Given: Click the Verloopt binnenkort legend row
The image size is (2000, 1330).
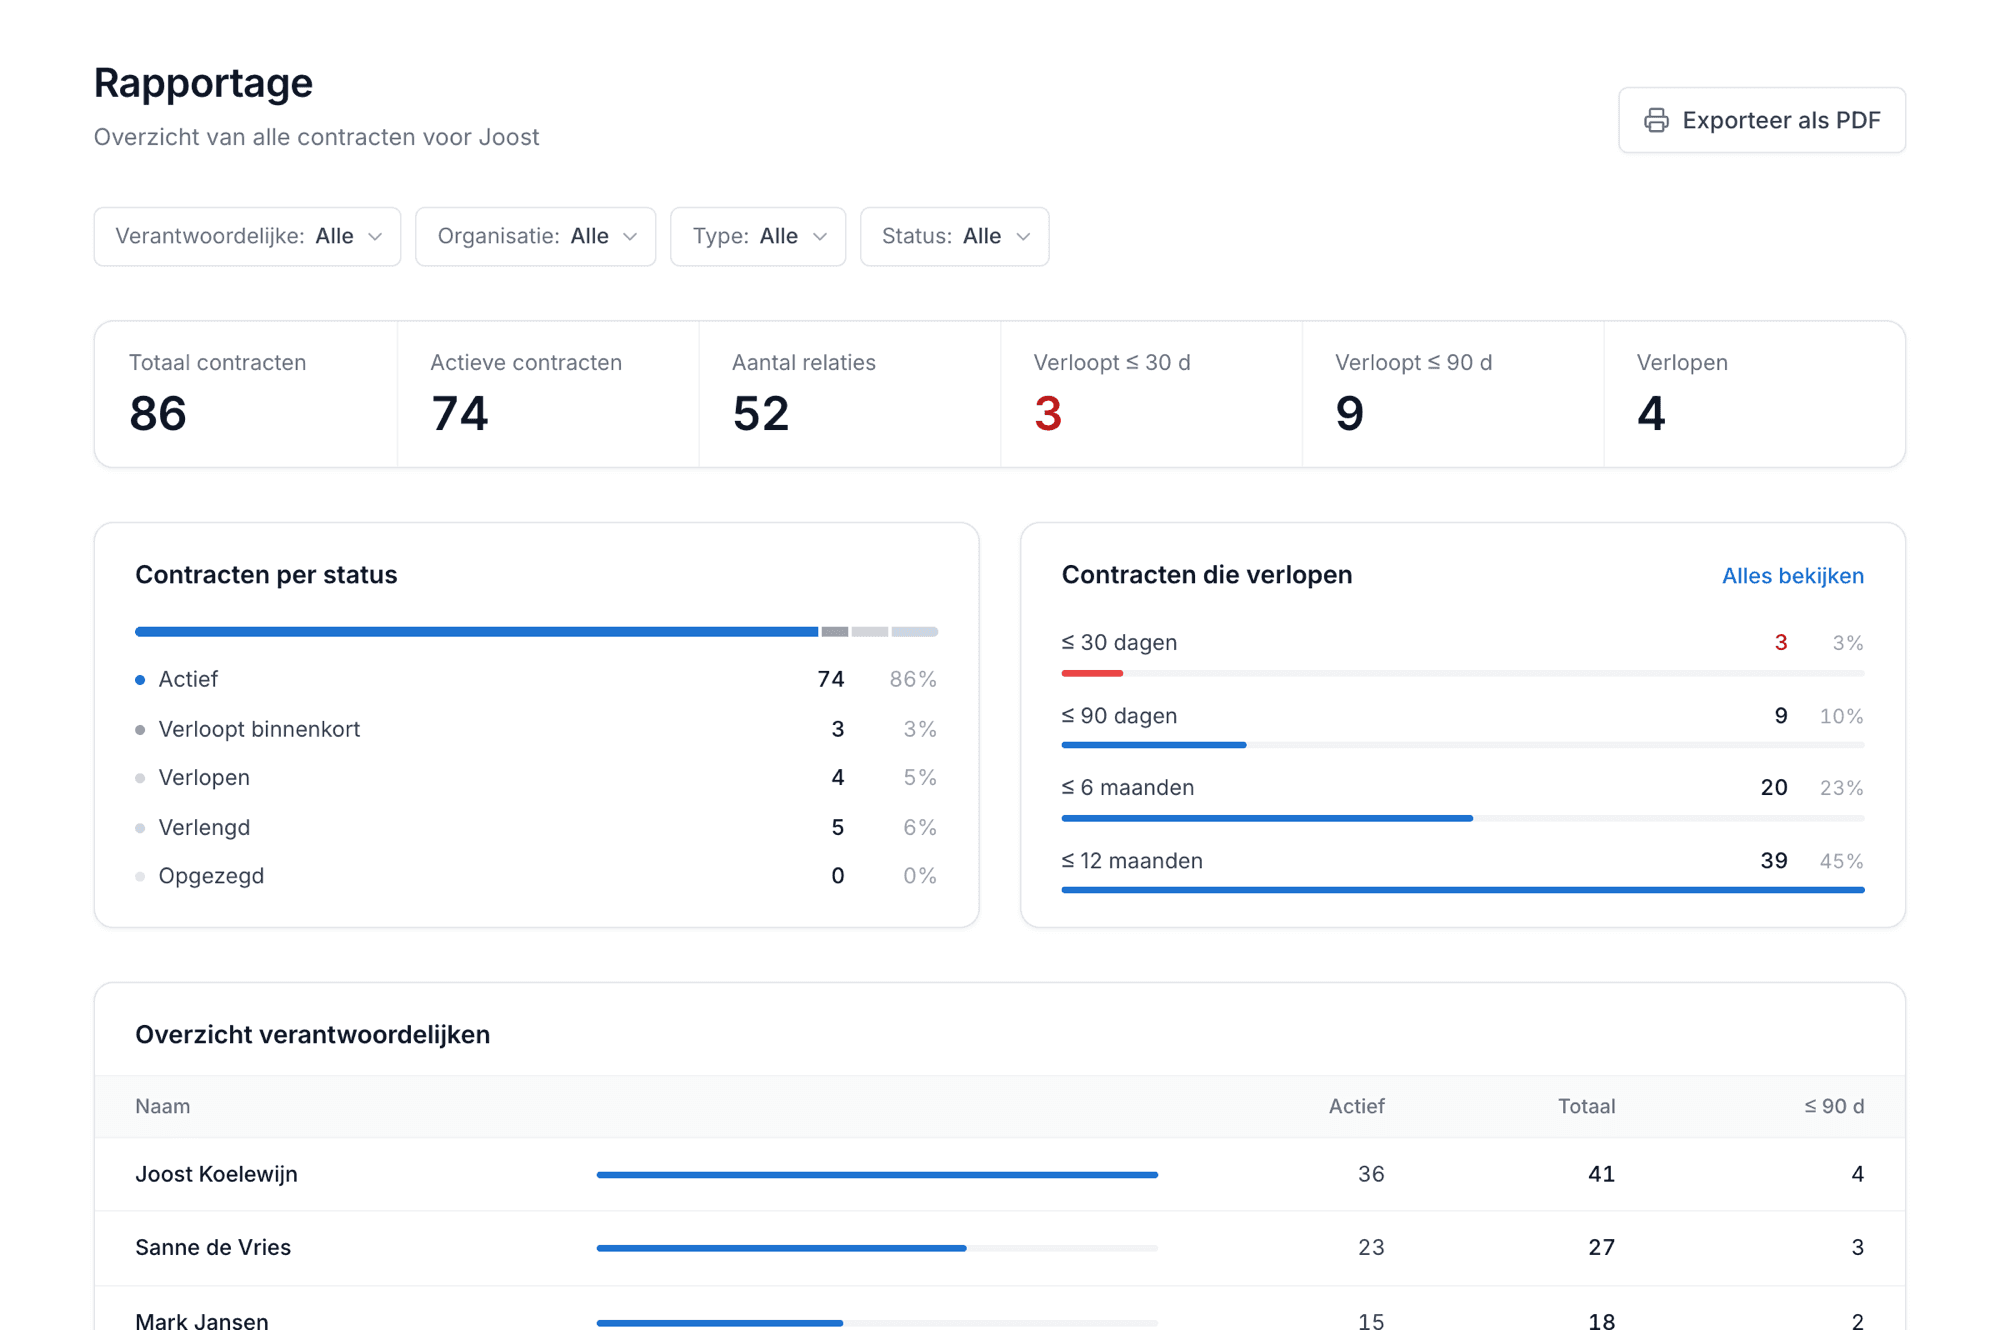Looking at the screenshot, I should click(x=536, y=729).
